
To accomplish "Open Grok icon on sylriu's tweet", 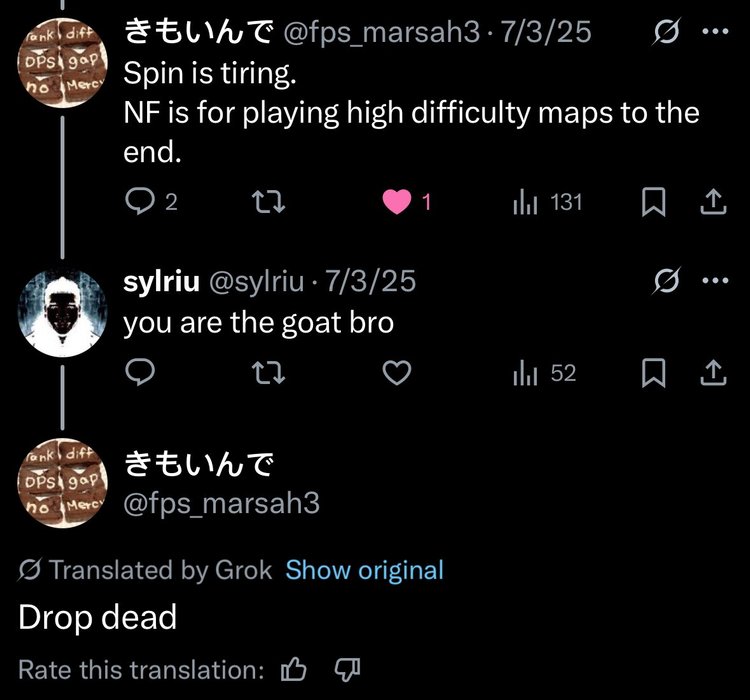I will pos(666,280).
